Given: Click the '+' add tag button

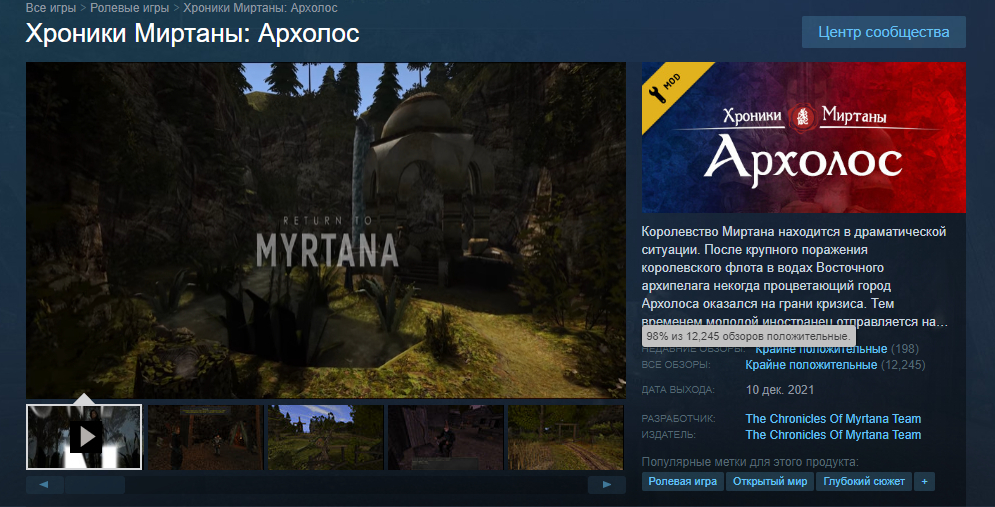Looking at the screenshot, I should coord(924,482).
